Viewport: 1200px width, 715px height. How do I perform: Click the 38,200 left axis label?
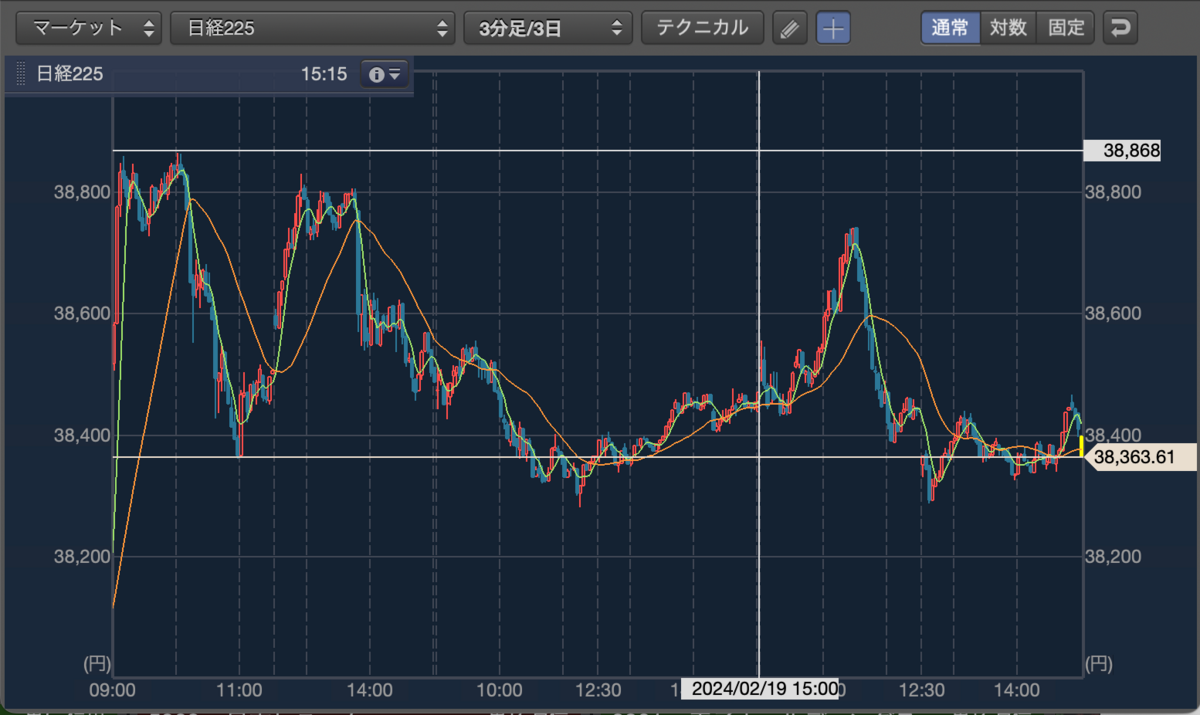tap(81, 557)
